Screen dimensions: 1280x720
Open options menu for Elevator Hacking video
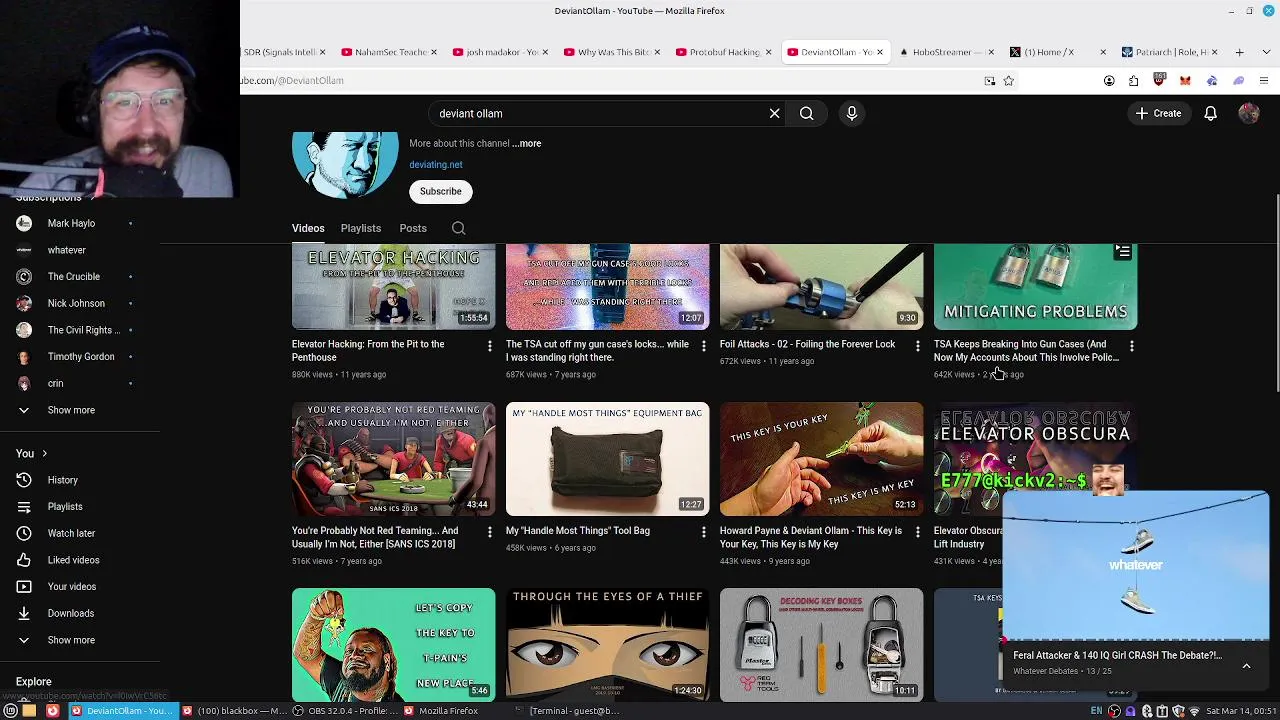point(489,346)
